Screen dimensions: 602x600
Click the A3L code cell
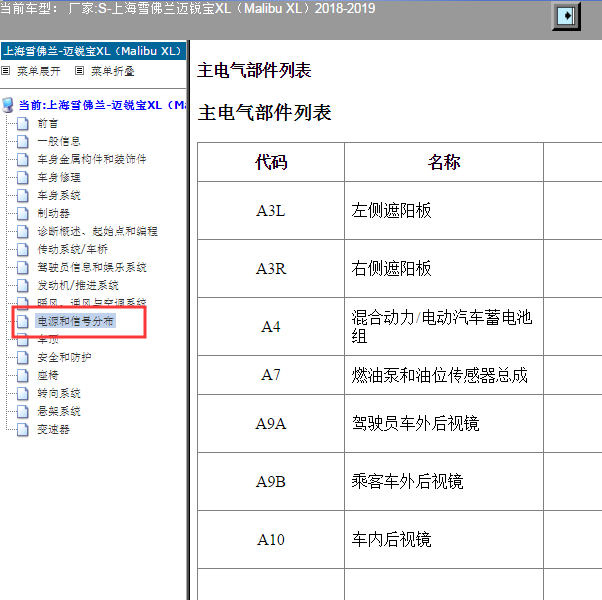click(271, 210)
